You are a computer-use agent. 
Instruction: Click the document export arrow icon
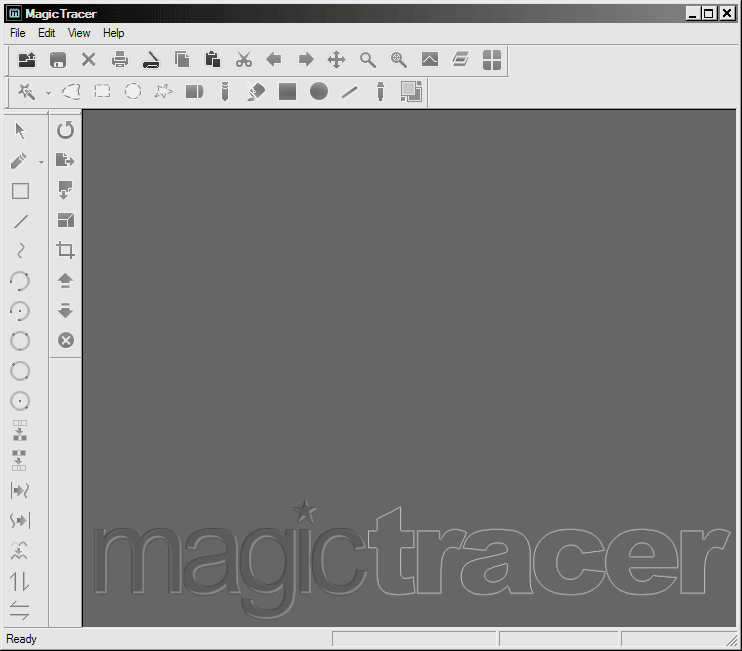pos(65,160)
